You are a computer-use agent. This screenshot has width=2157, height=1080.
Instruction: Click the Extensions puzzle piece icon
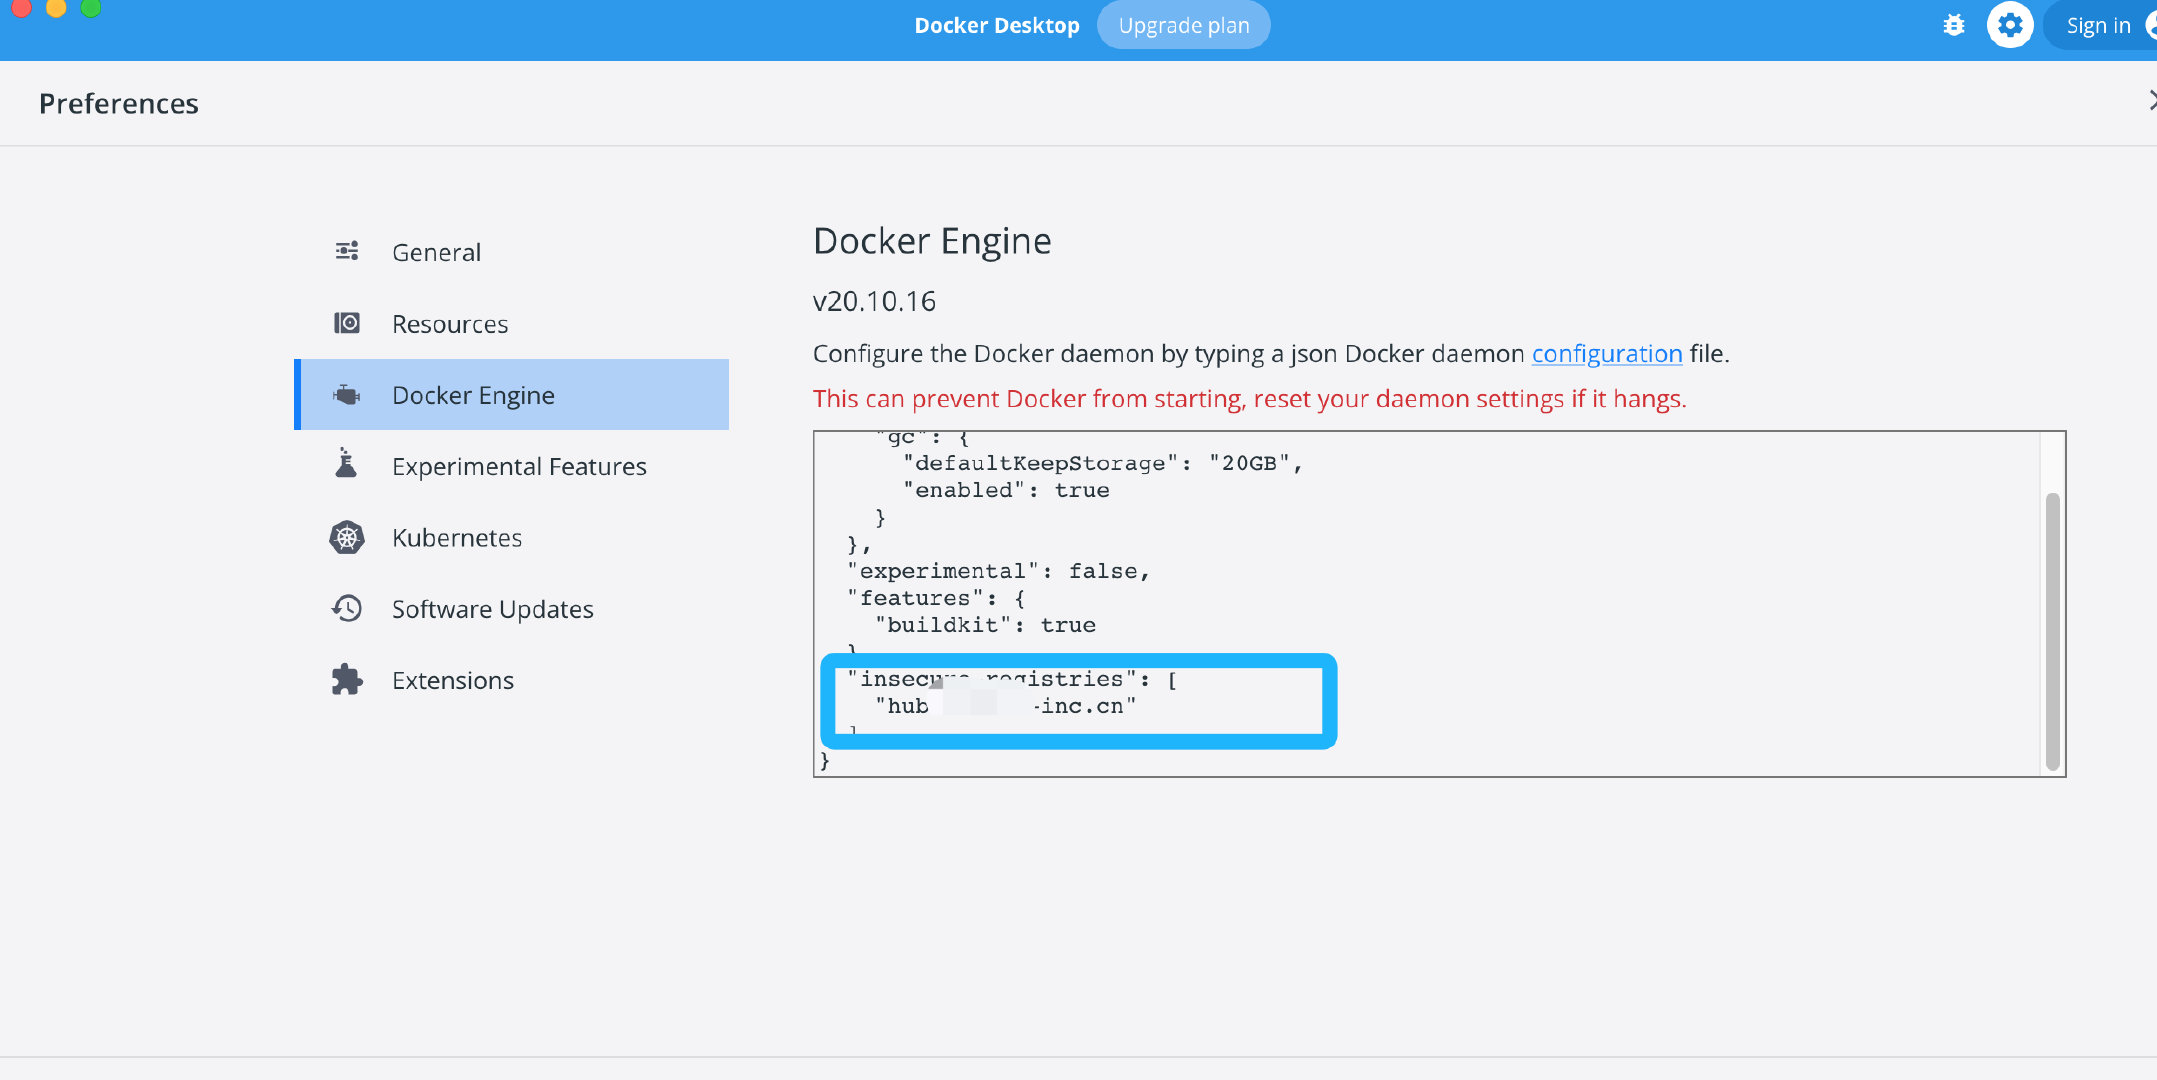[347, 680]
